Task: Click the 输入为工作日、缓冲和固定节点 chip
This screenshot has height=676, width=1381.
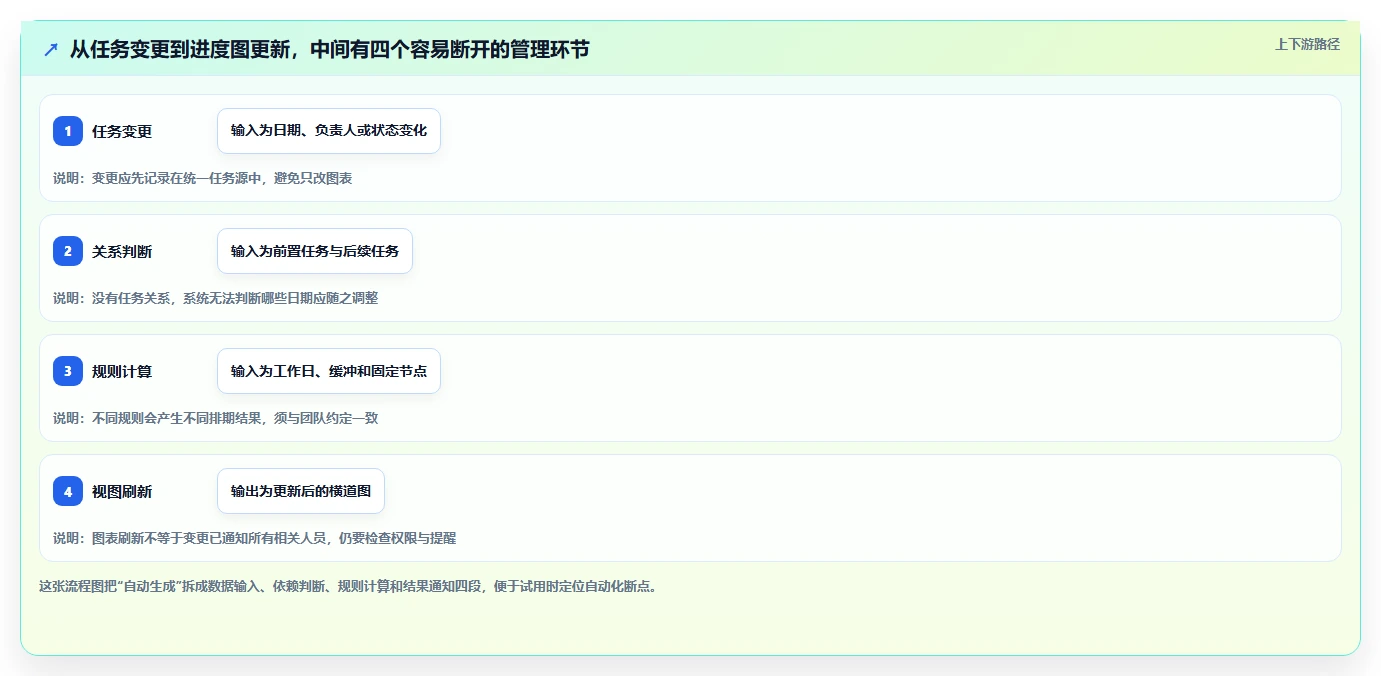Action: [x=329, y=371]
